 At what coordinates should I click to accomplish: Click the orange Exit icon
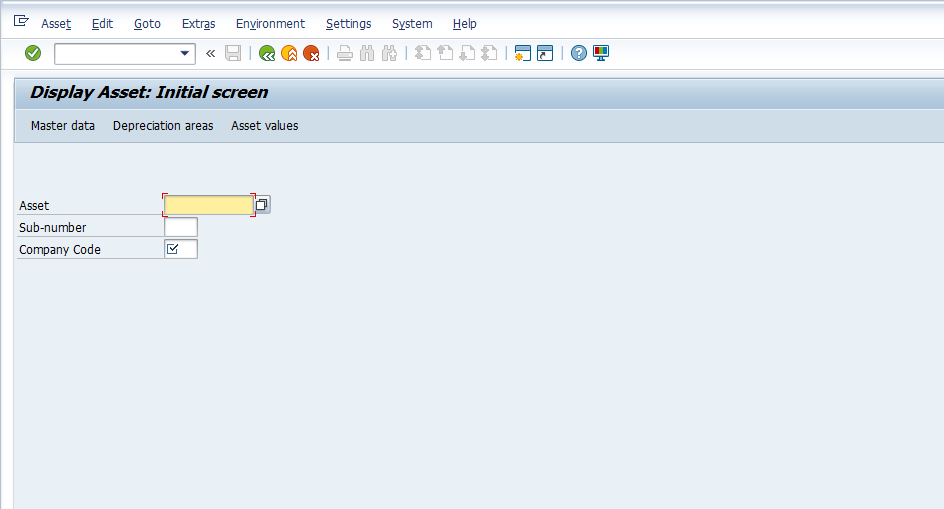(x=289, y=54)
